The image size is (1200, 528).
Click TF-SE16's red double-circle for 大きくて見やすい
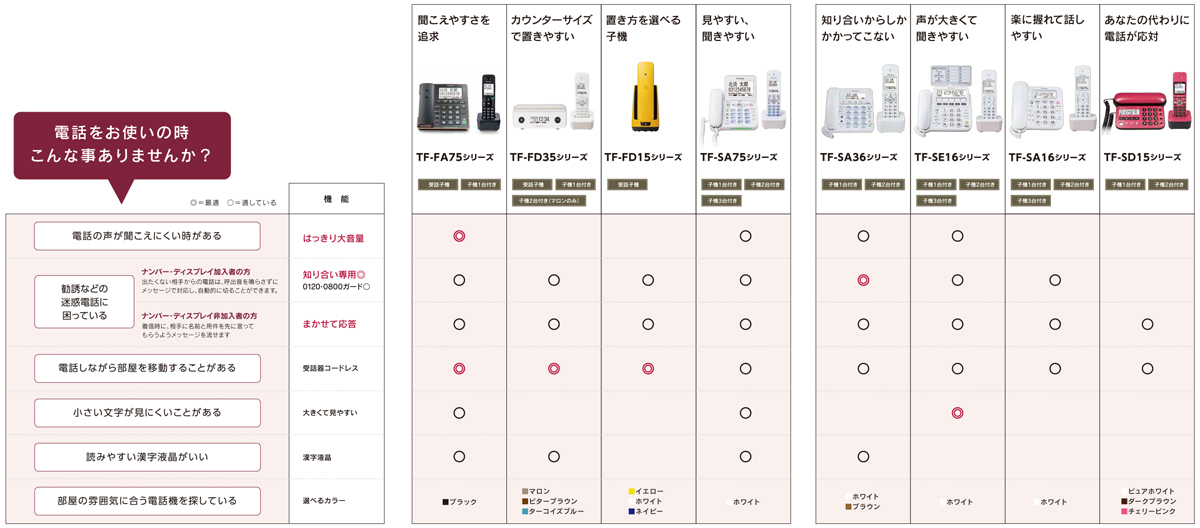point(957,412)
